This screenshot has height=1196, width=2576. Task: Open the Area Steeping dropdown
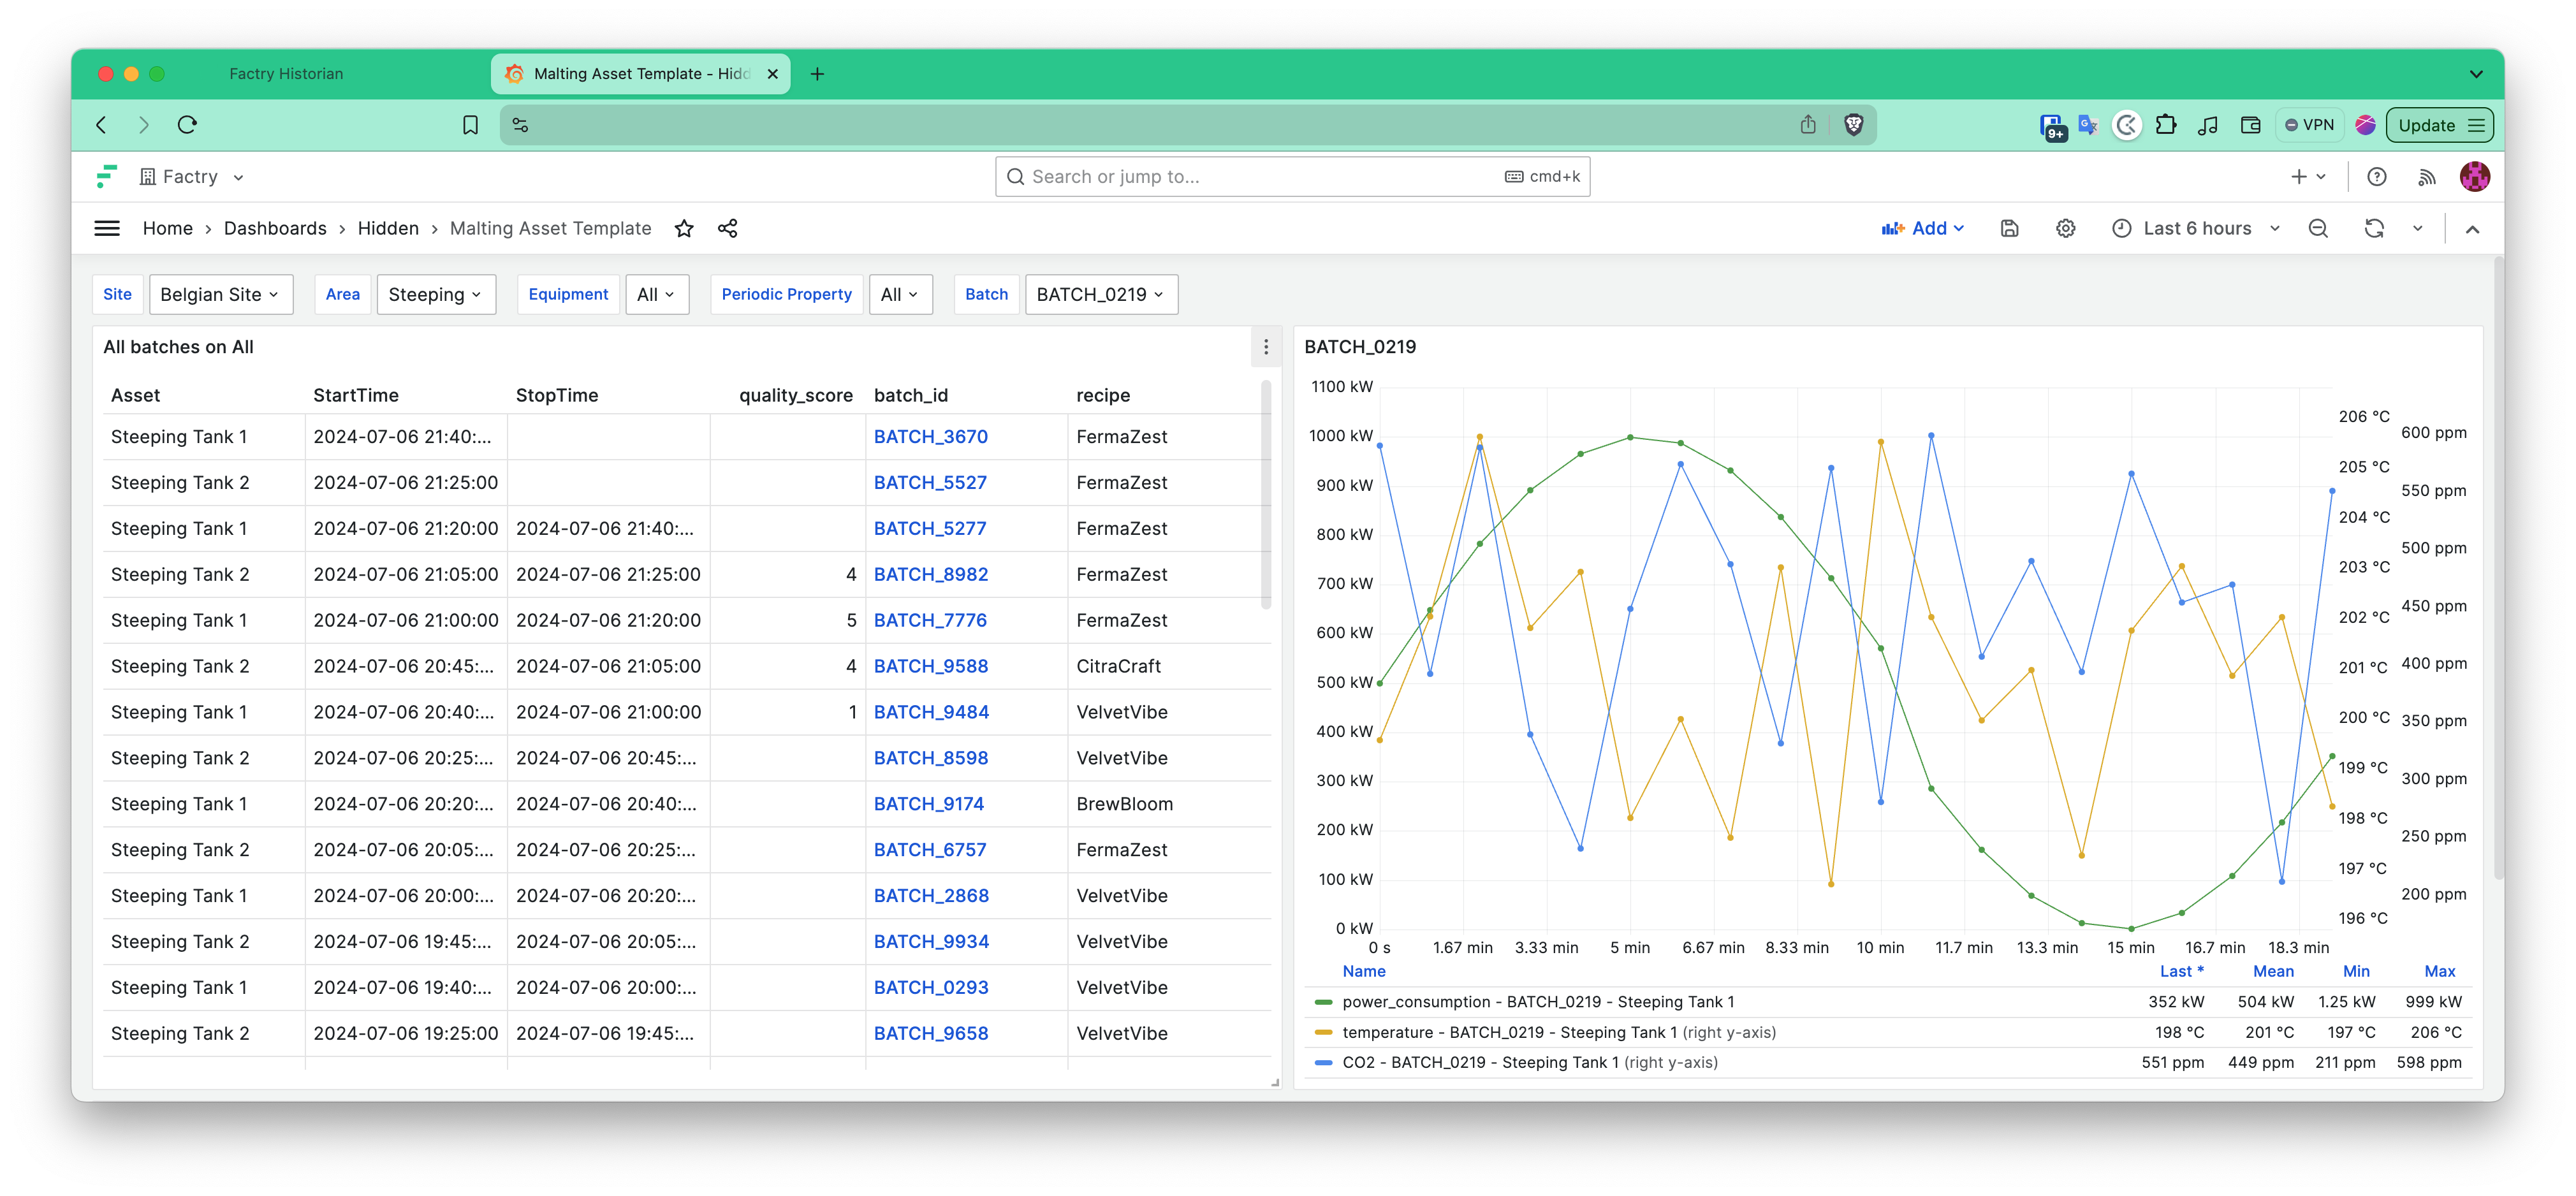point(436,295)
